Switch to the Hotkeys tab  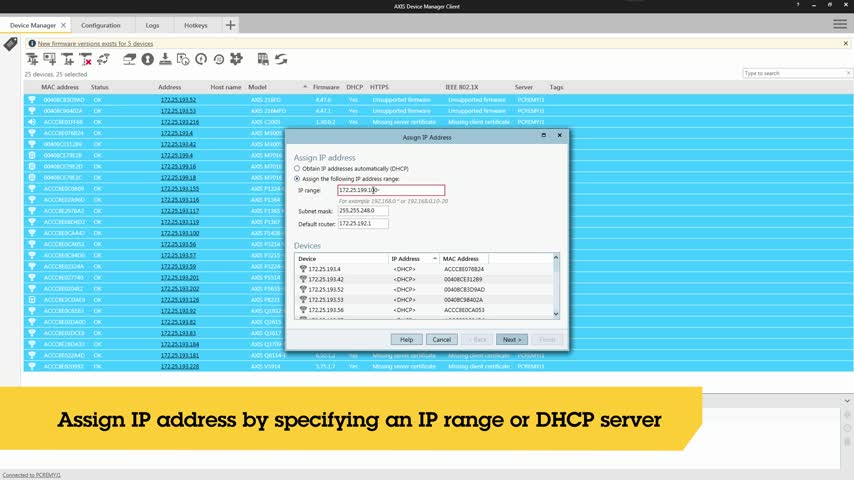[x=196, y=25]
